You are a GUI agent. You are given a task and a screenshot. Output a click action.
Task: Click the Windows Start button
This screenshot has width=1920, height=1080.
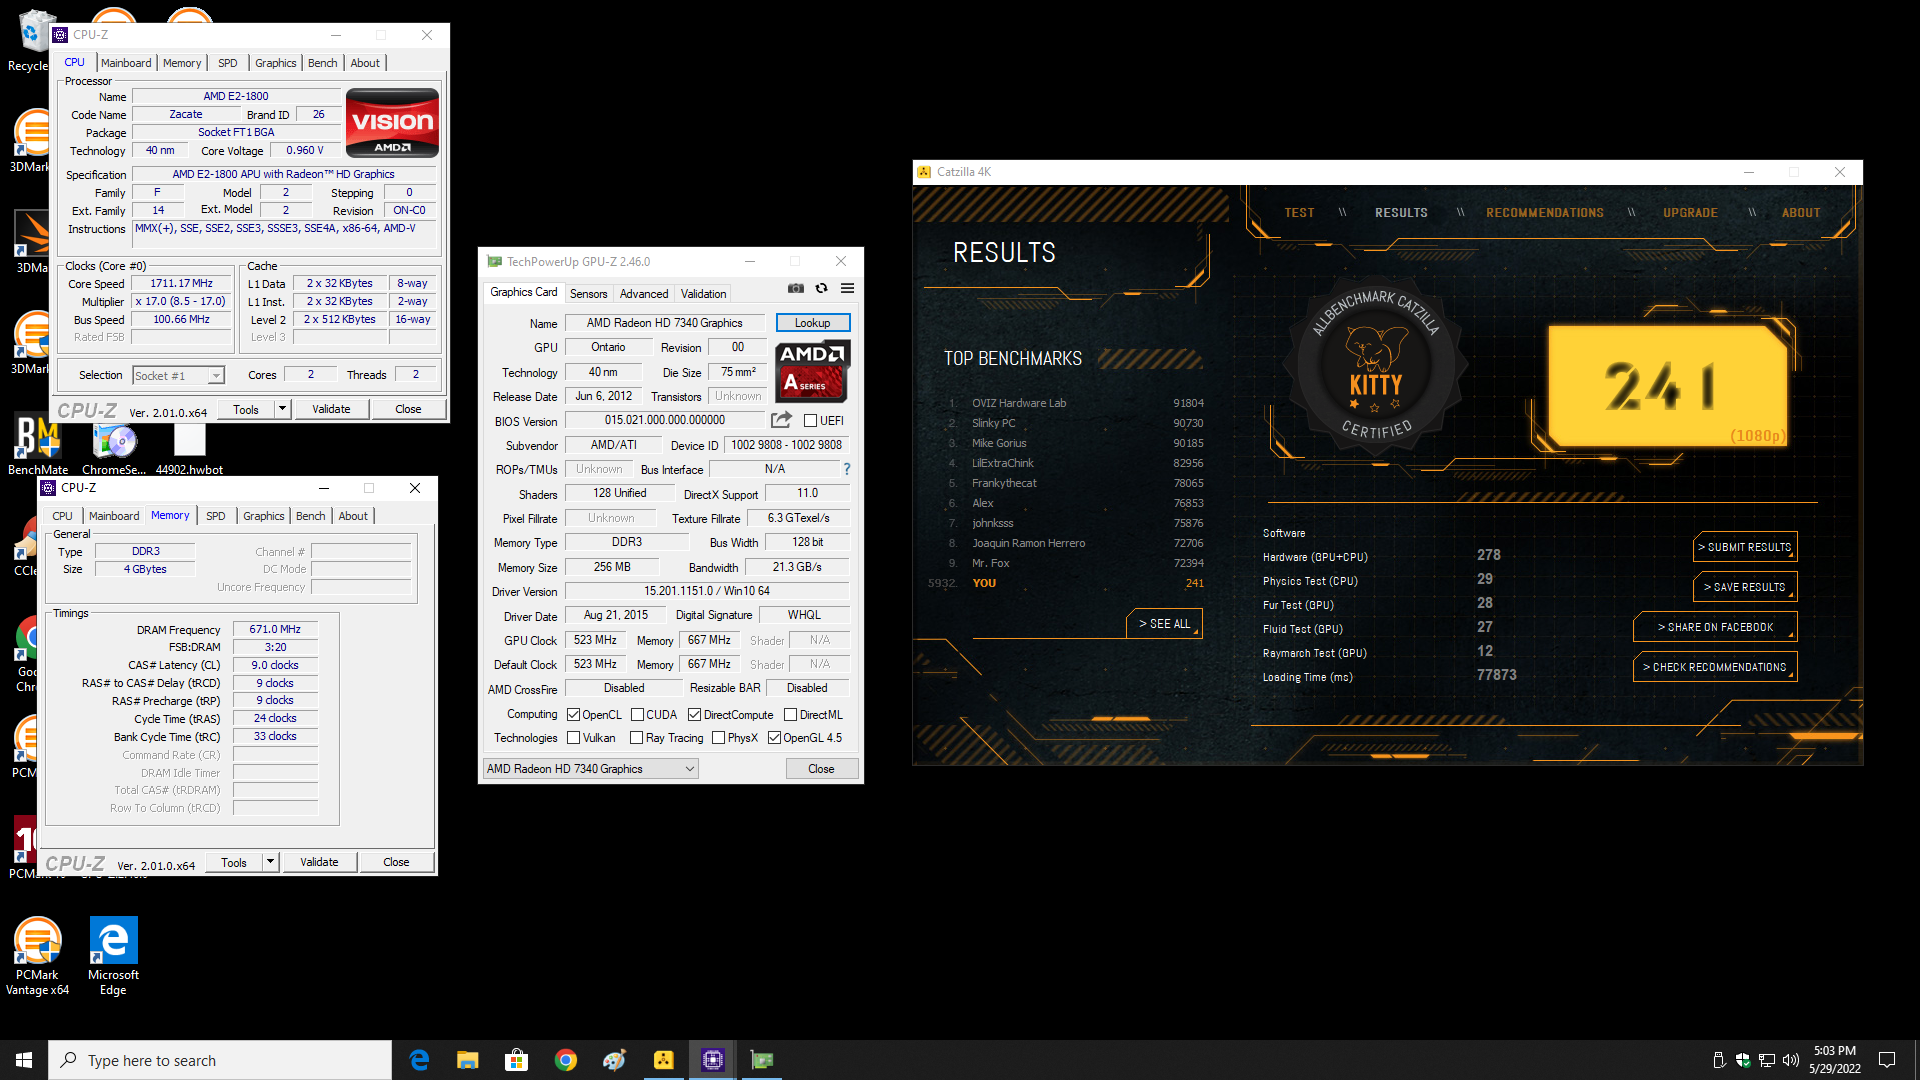click(x=24, y=1060)
